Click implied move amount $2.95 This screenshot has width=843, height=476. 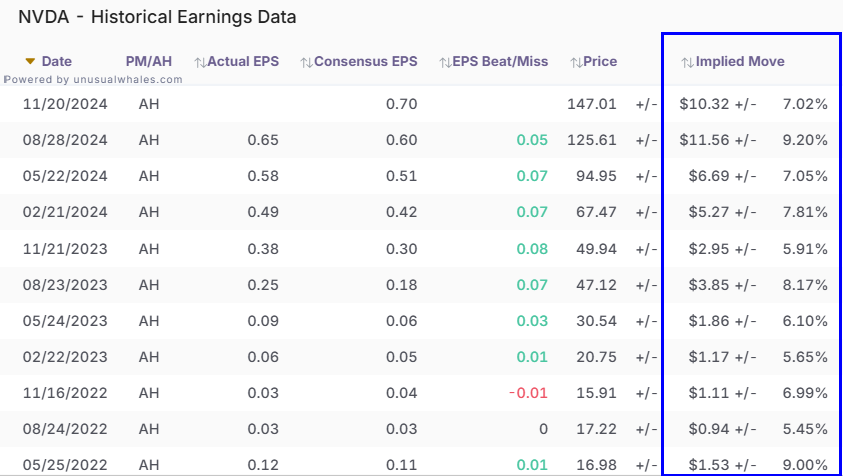pos(709,249)
